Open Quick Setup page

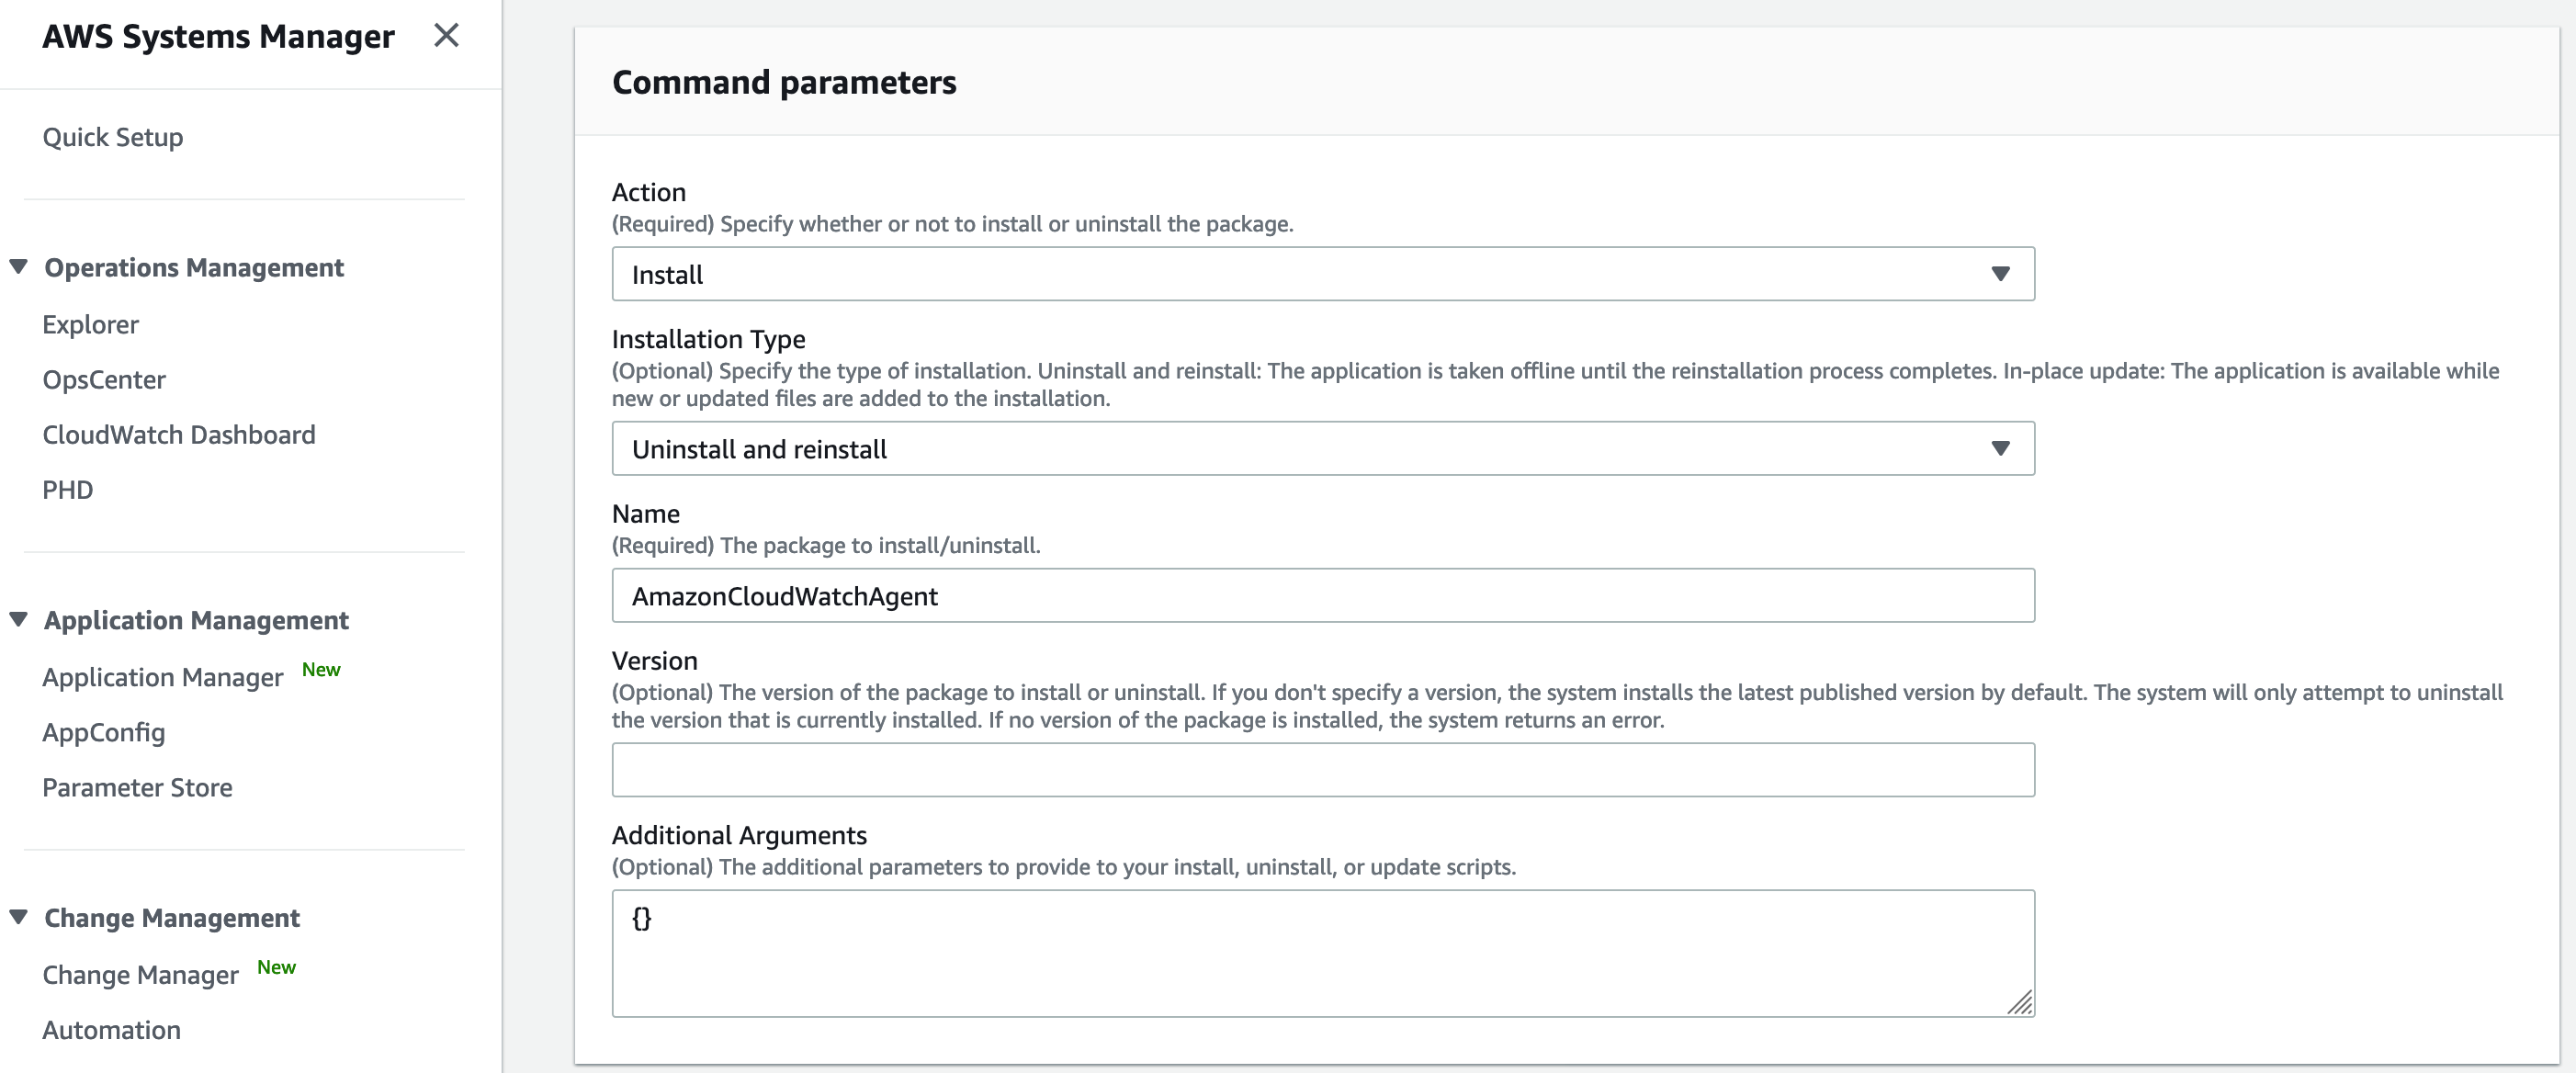coord(113,137)
